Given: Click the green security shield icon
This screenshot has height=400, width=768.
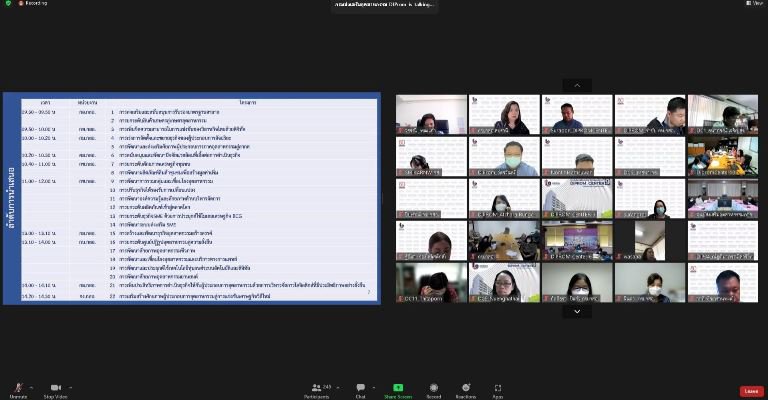Looking at the screenshot, I should [8, 3].
